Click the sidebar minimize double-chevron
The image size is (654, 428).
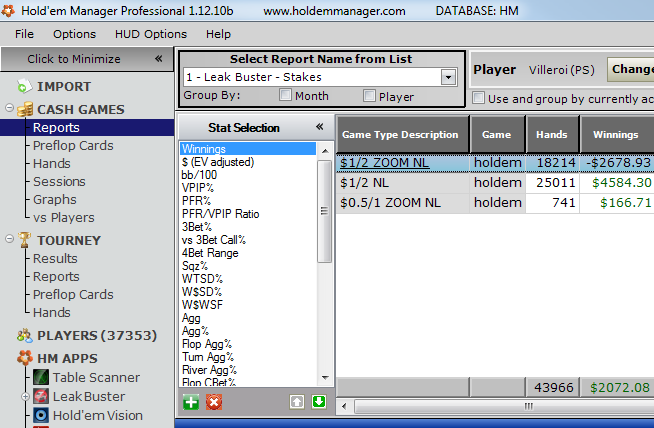pyautogui.click(x=158, y=58)
